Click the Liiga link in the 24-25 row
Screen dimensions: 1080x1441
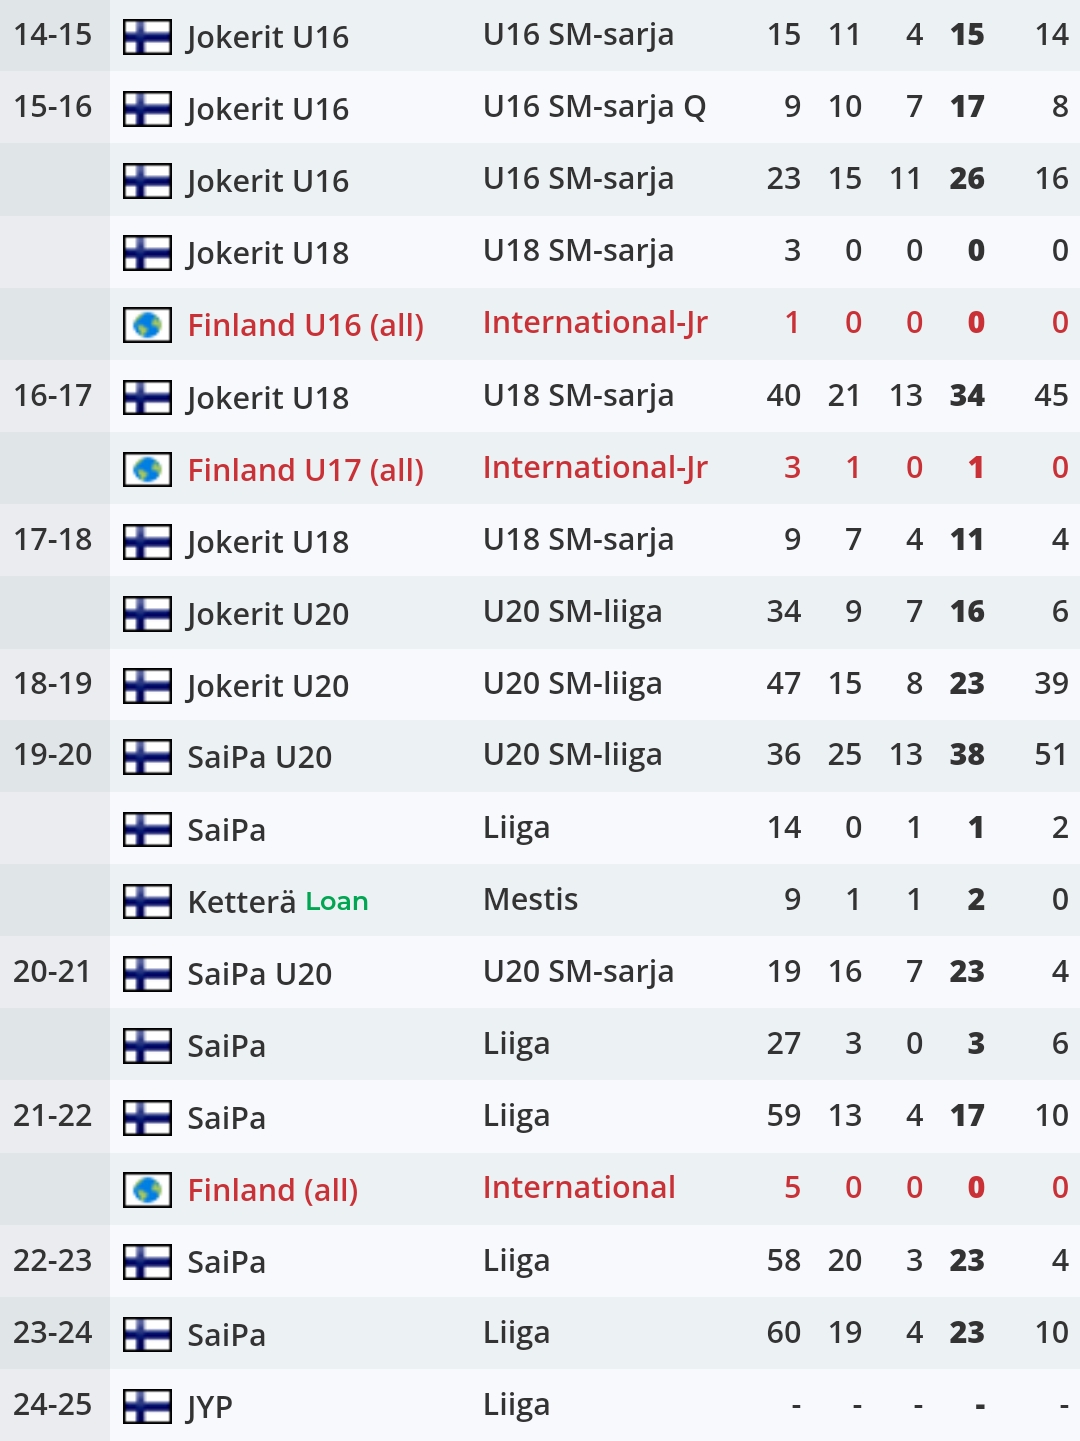(x=516, y=1404)
